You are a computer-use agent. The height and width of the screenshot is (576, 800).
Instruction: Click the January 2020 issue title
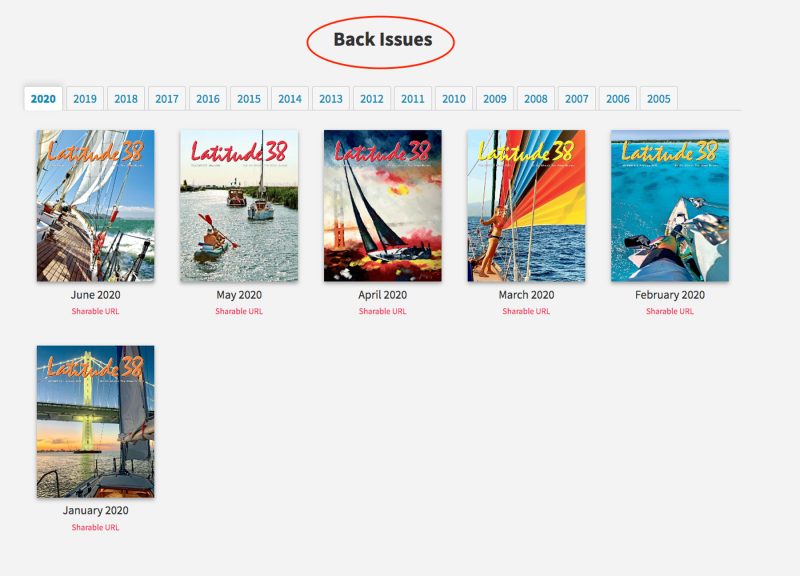point(95,511)
